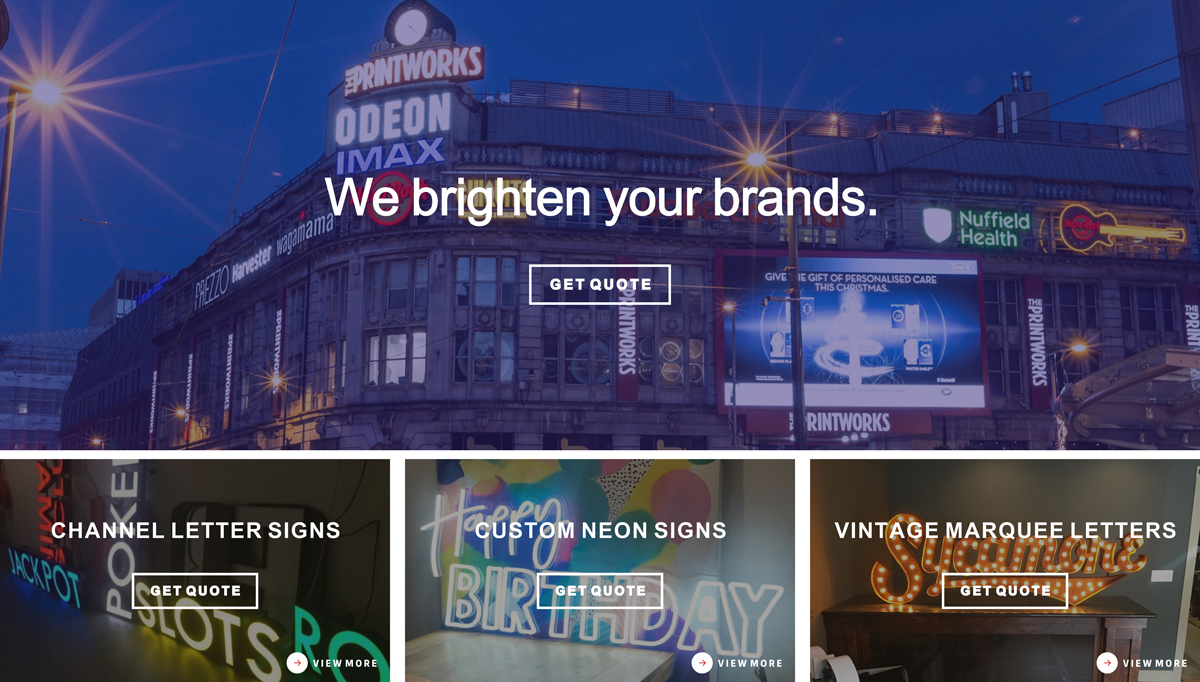Select the Channel Letter Signs heading
Screen dimensions: 1200x682
pyautogui.click(x=196, y=530)
